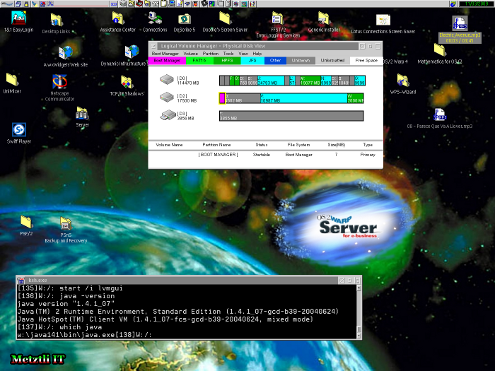Click the Partition Name column header
This screenshot has height=371, width=495.
pyautogui.click(x=217, y=145)
